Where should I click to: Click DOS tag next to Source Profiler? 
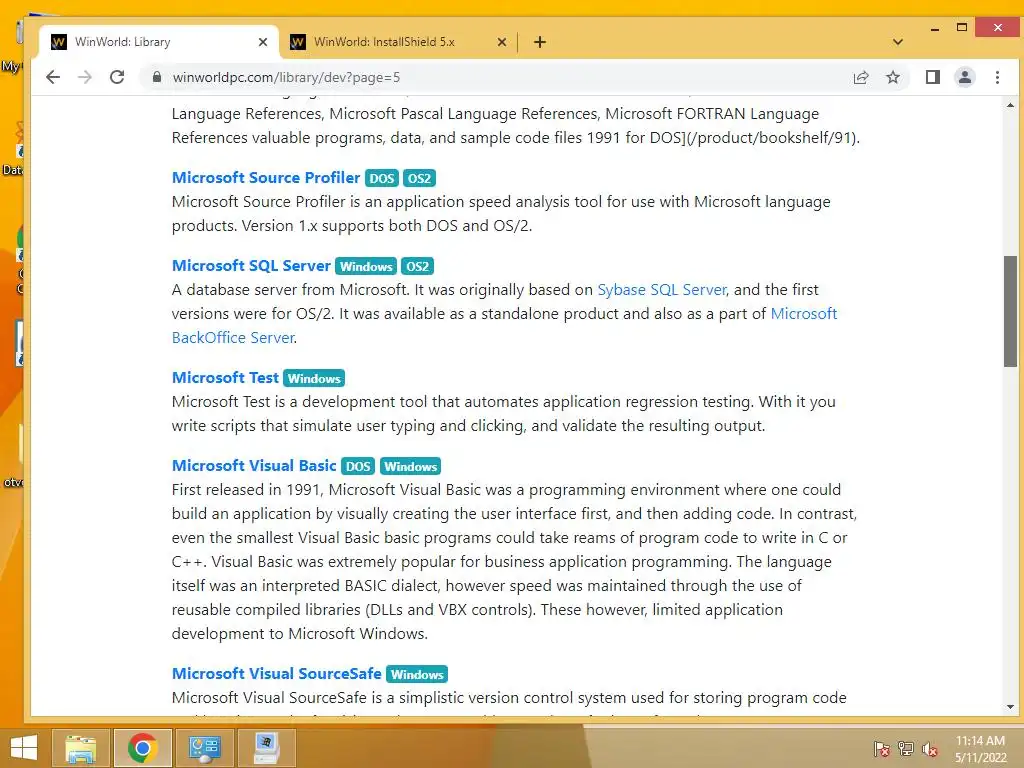pos(381,178)
